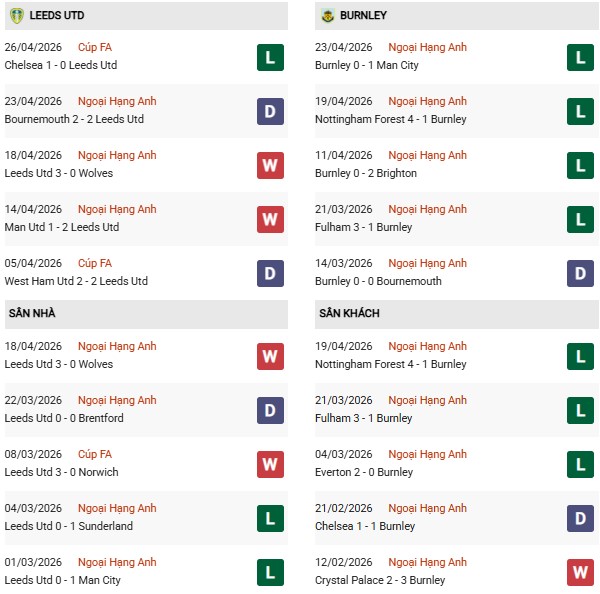Click the Burnley team header title
The image size is (600, 594).
pos(364,16)
